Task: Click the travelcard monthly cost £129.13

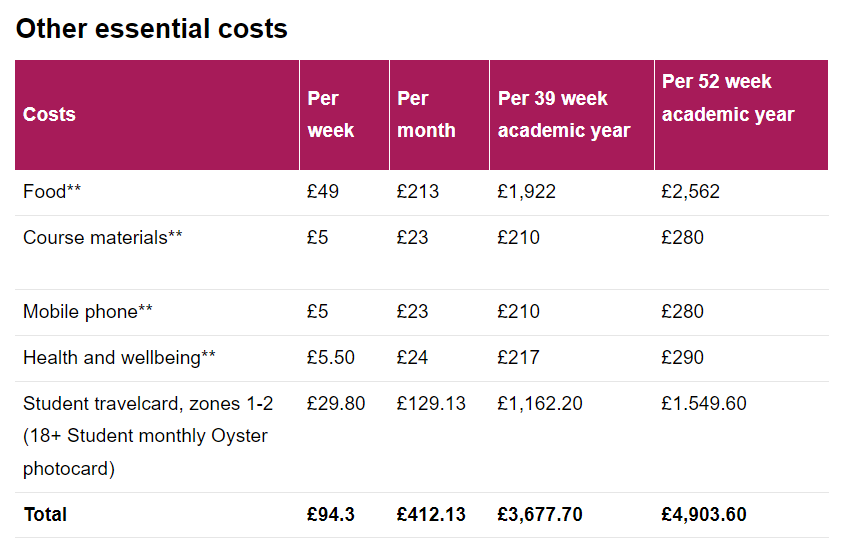Action: (x=431, y=404)
